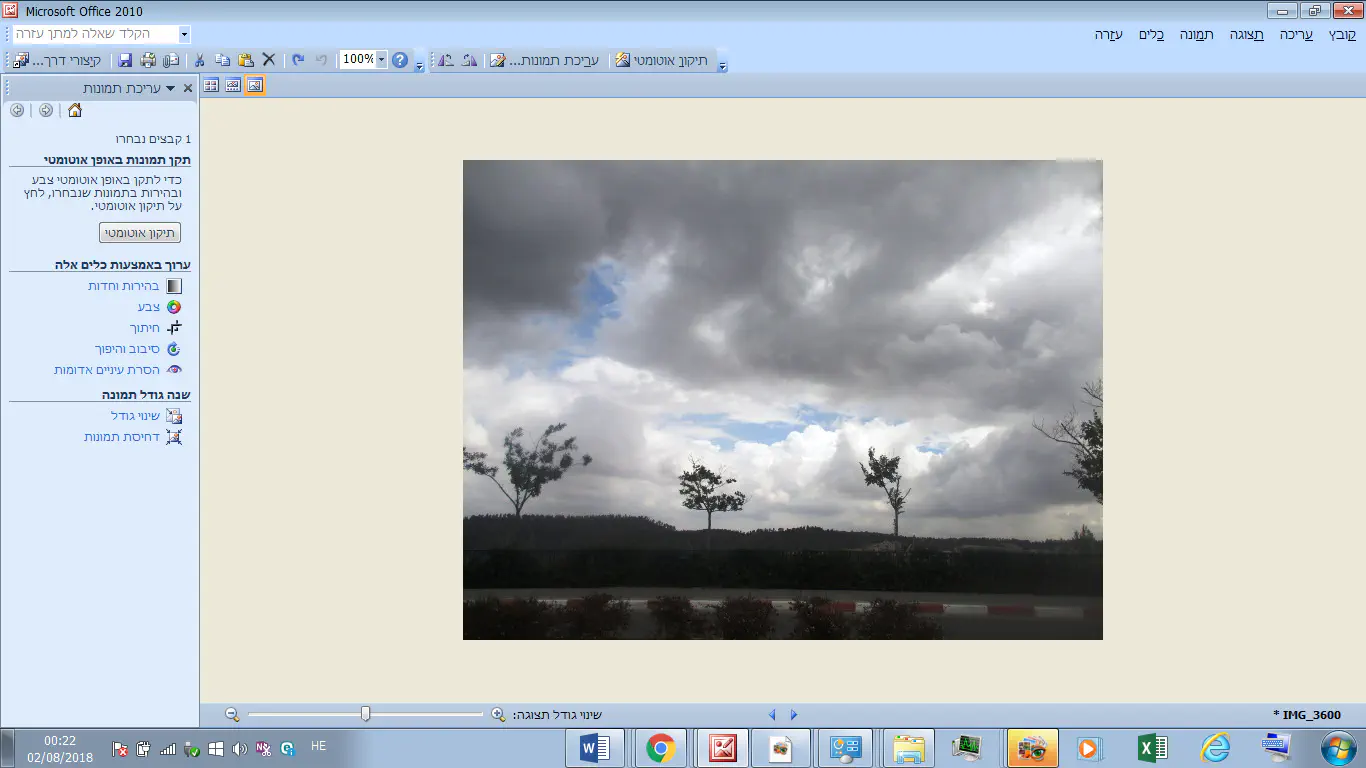
Task: Open the help question box dropdown arrow
Action: coord(183,35)
